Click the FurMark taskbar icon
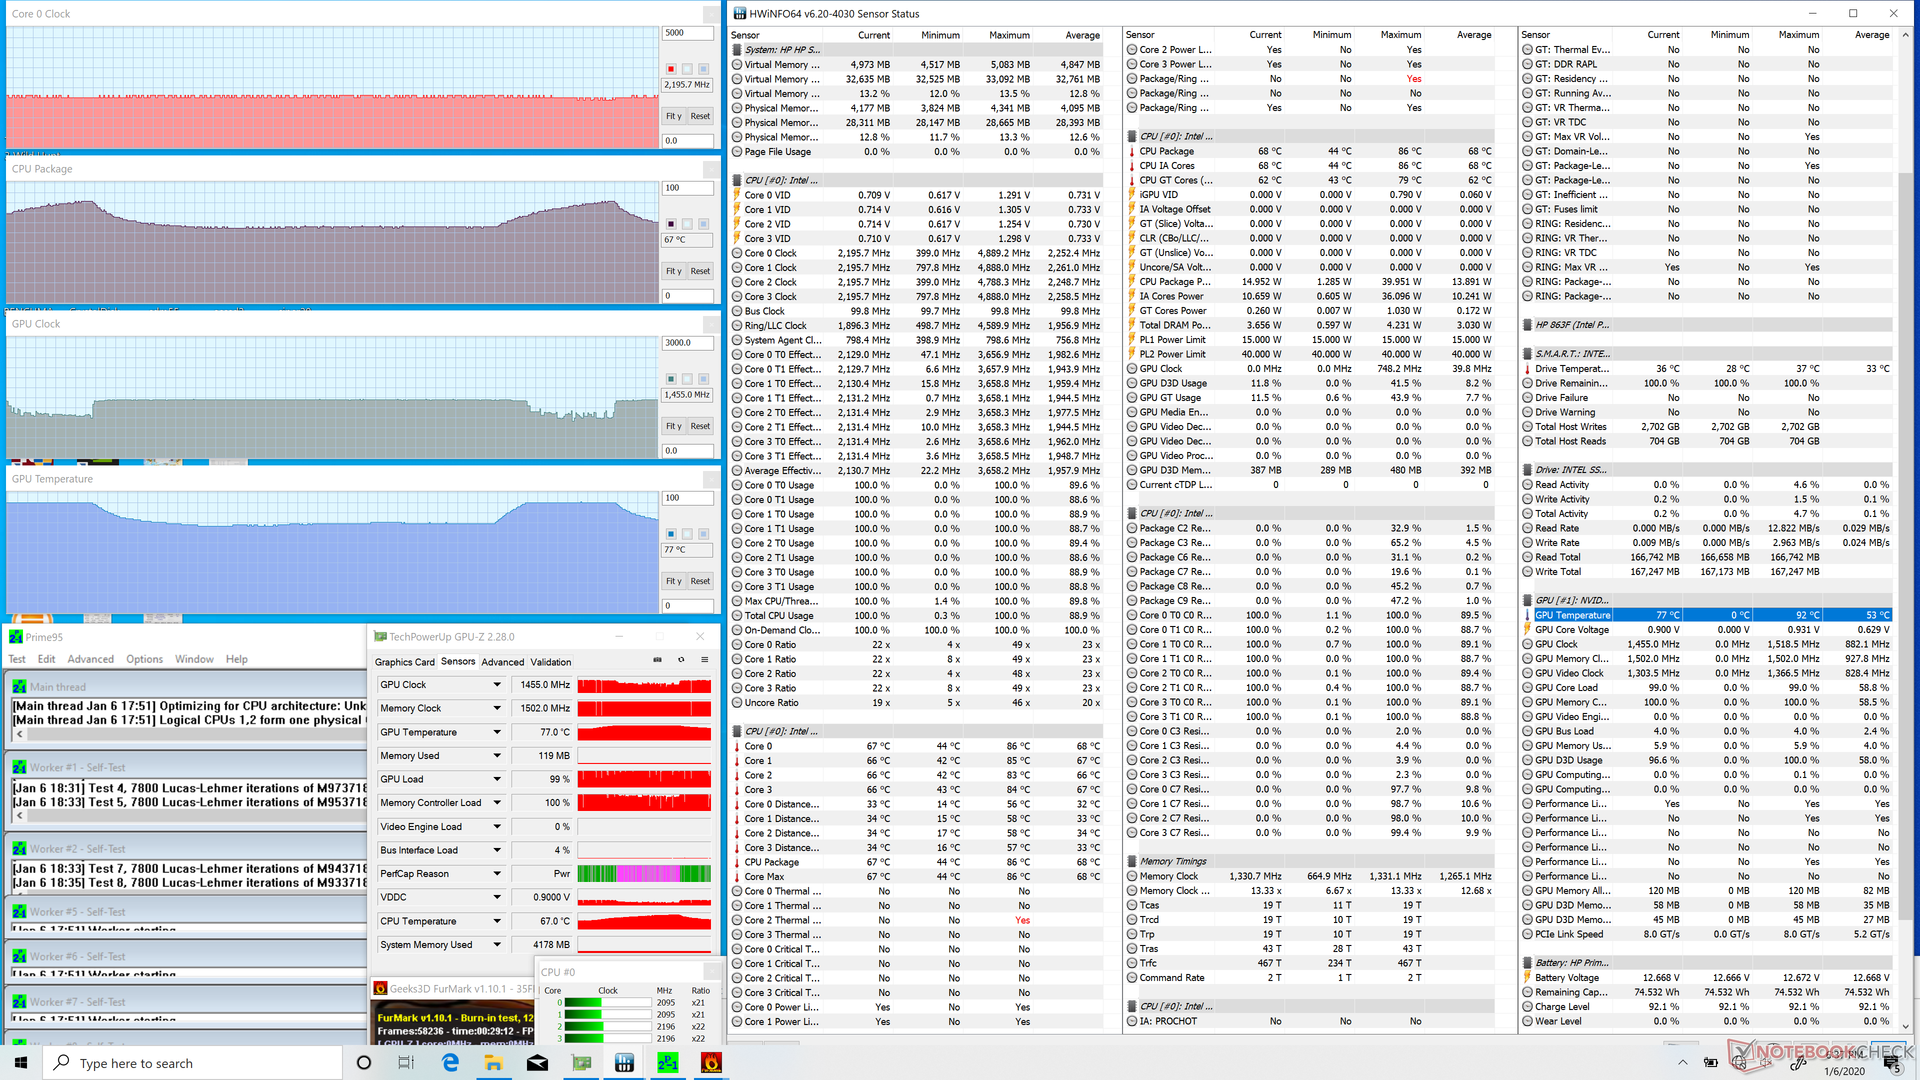 coord(711,1063)
